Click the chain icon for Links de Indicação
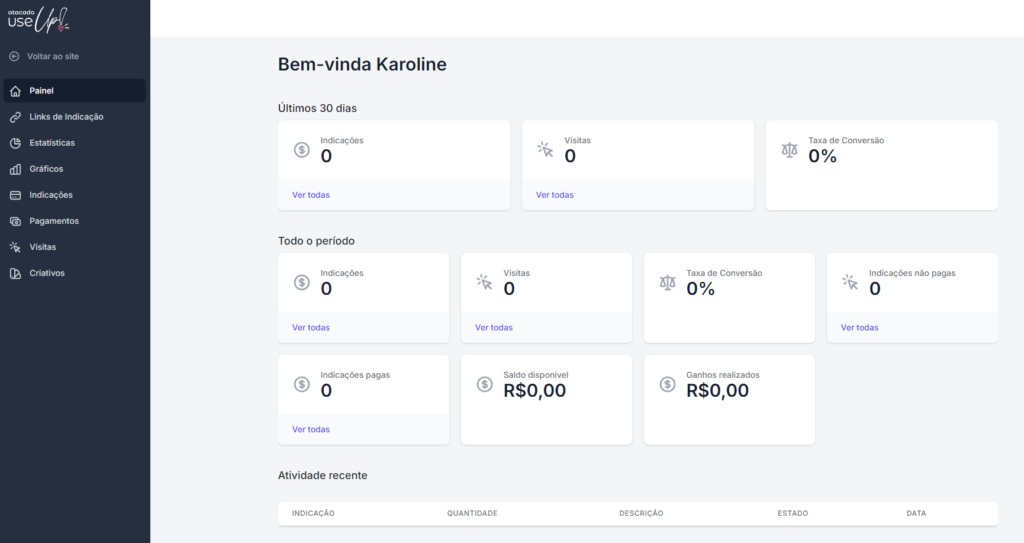This screenshot has width=1024, height=543. [x=15, y=117]
